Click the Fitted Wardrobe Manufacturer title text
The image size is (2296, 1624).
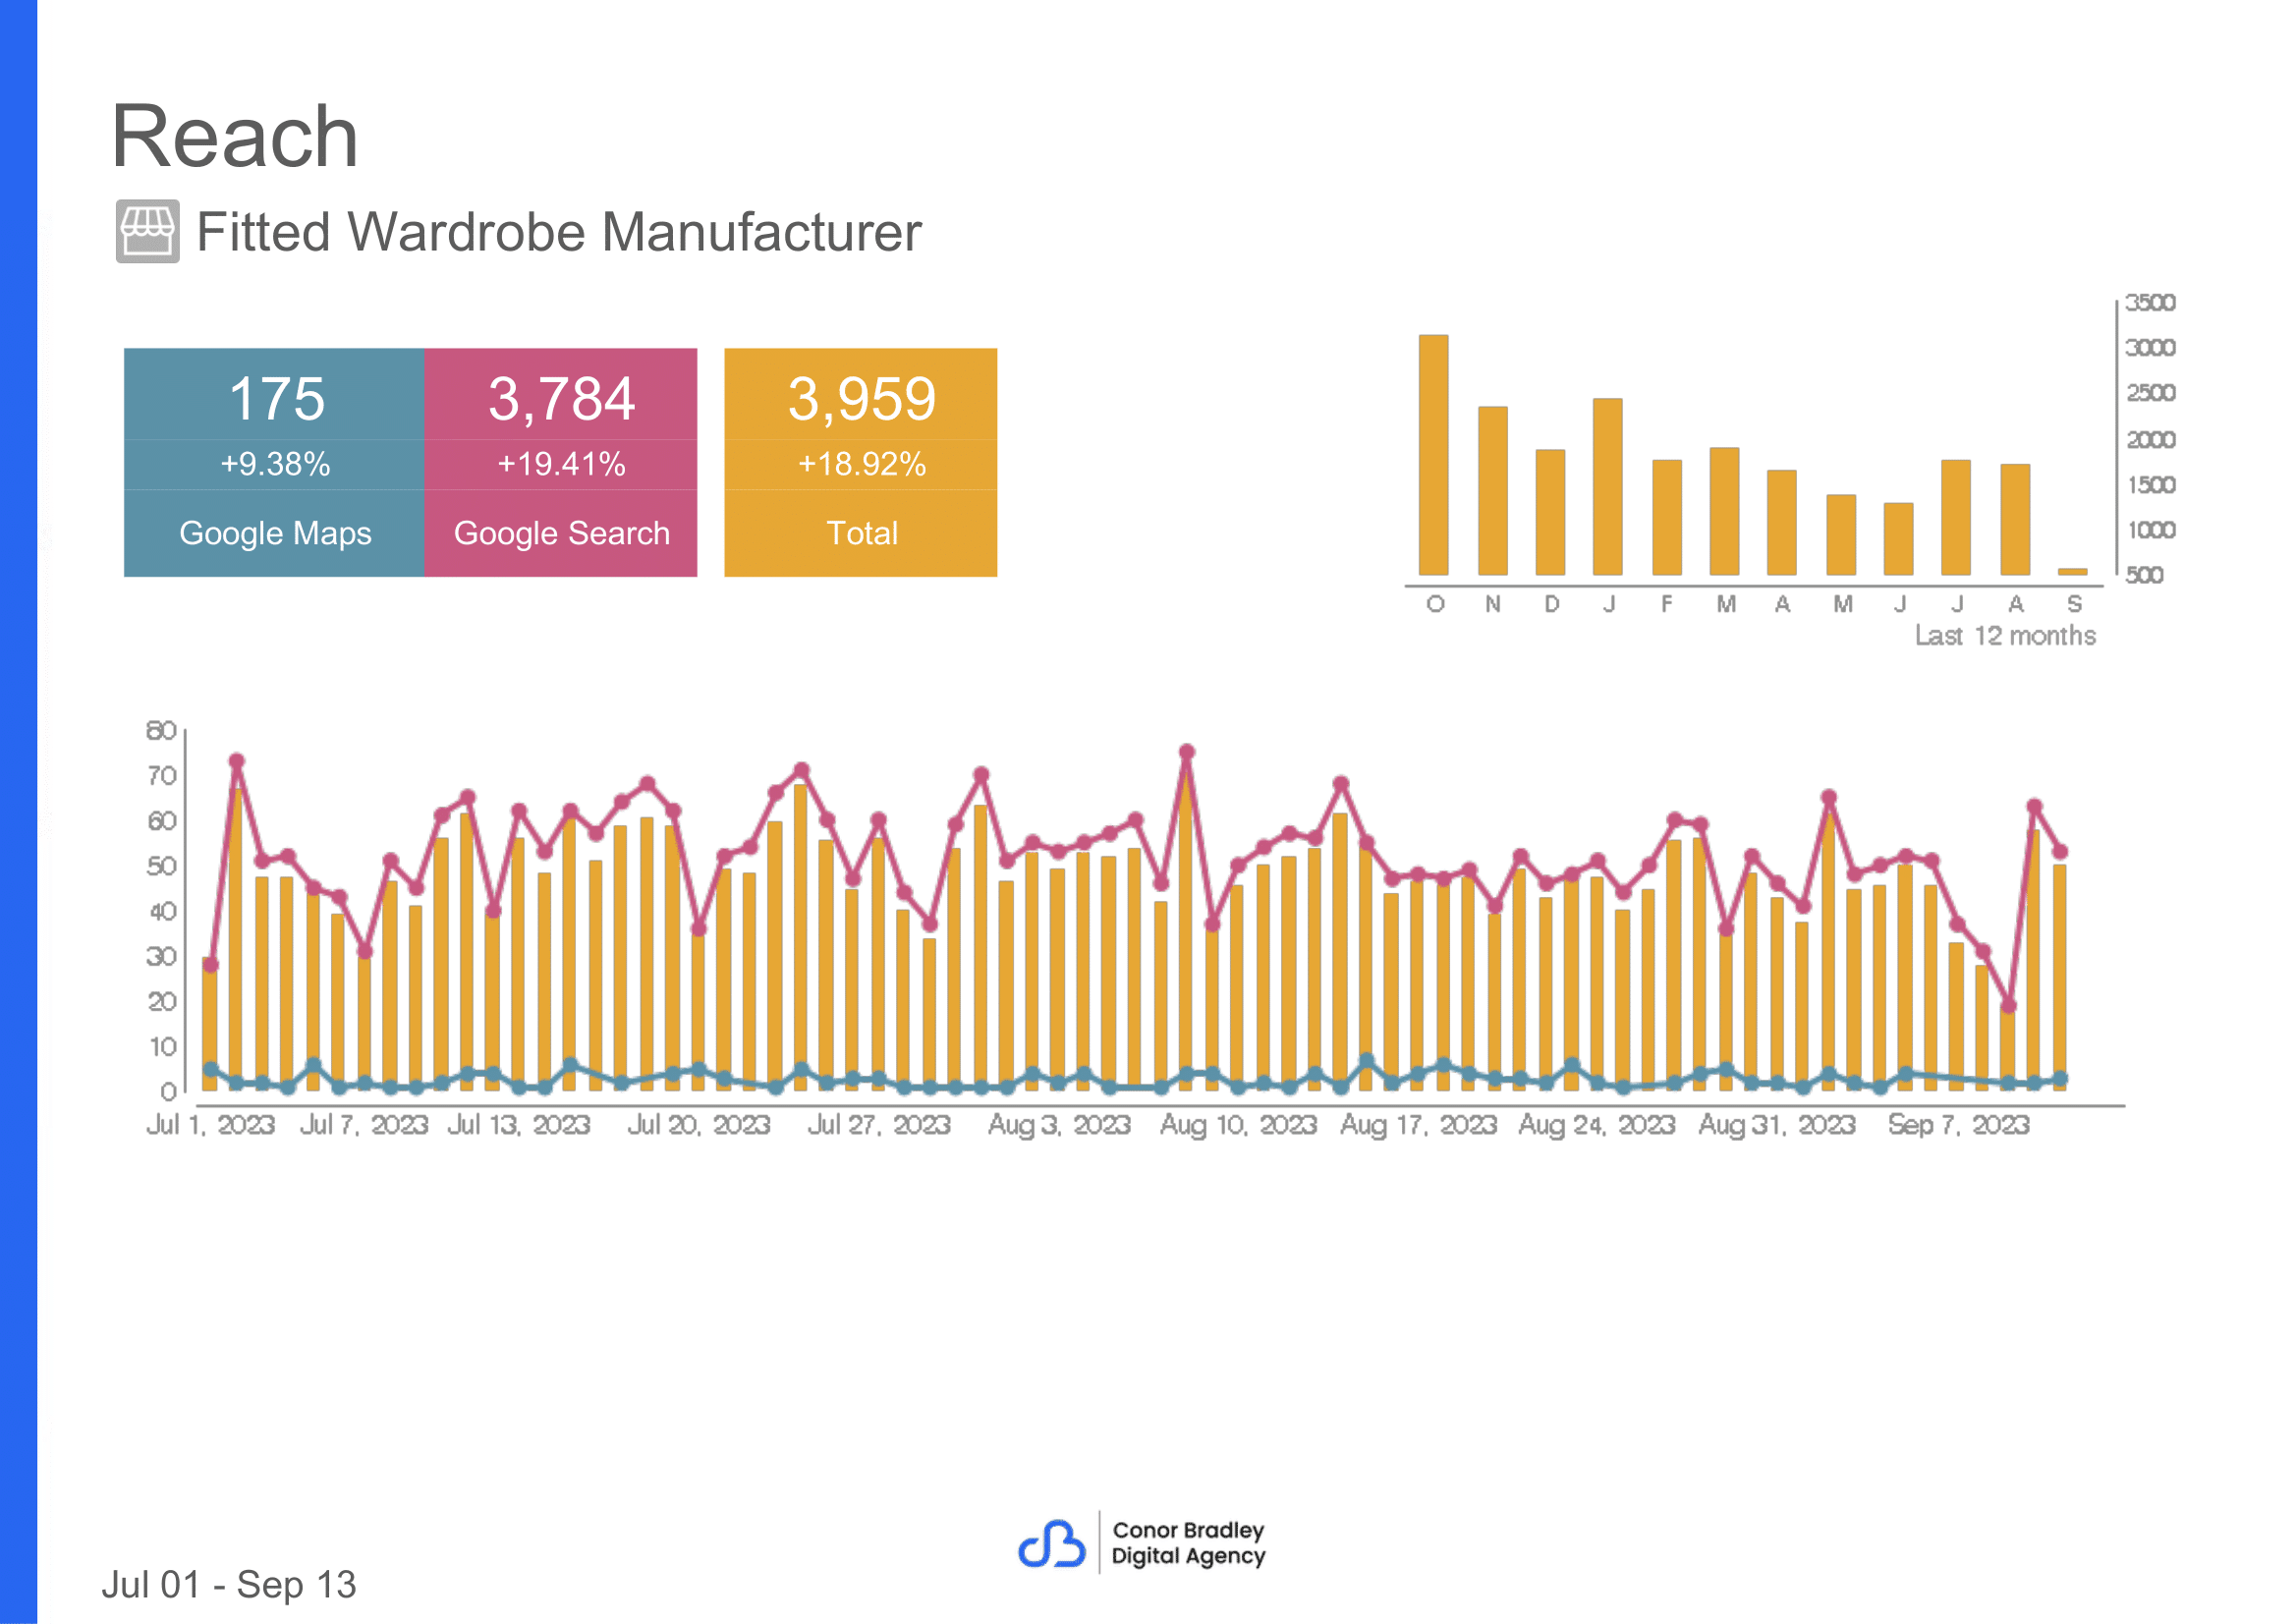coord(558,232)
